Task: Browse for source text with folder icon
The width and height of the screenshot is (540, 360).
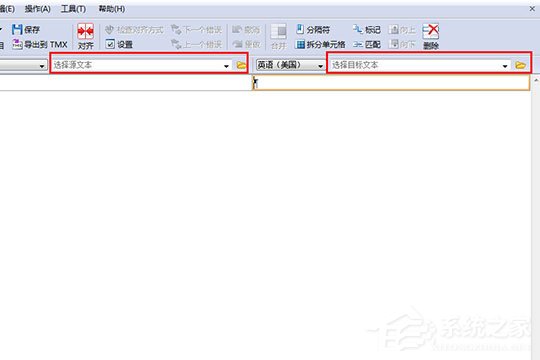Action: point(241,65)
